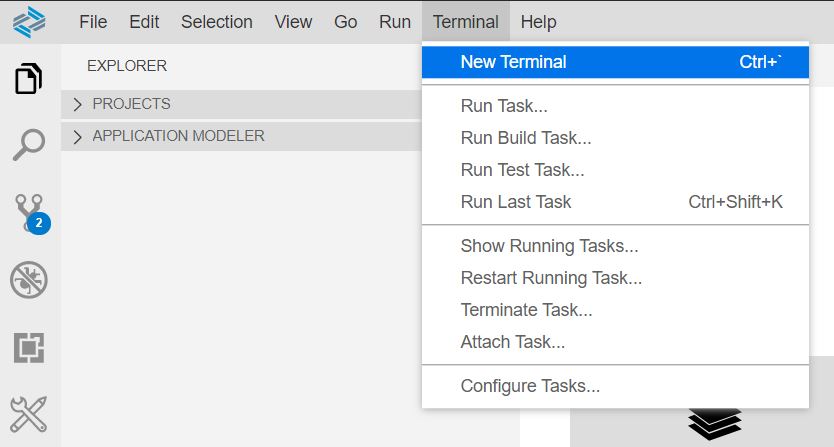834x447 pixels.
Task: Click the stacked layers icon at bottom
Action: click(x=715, y=424)
